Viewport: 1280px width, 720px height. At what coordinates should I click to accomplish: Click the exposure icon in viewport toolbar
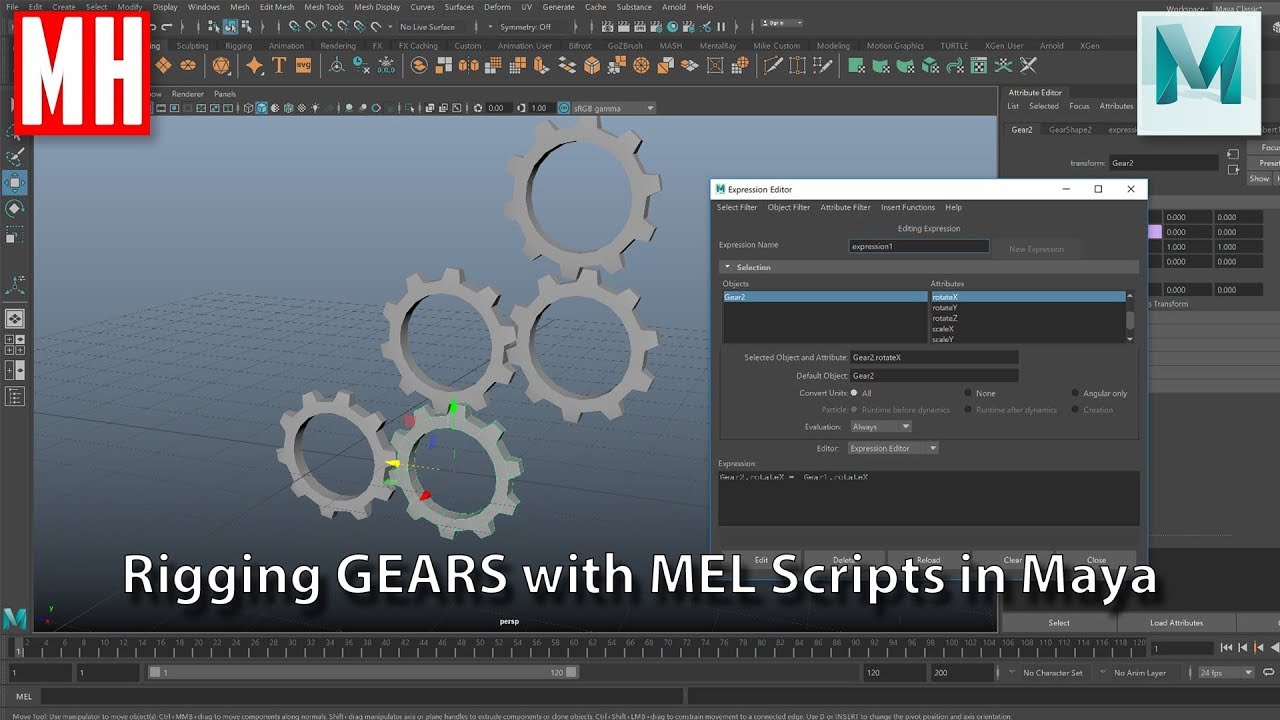pos(478,108)
